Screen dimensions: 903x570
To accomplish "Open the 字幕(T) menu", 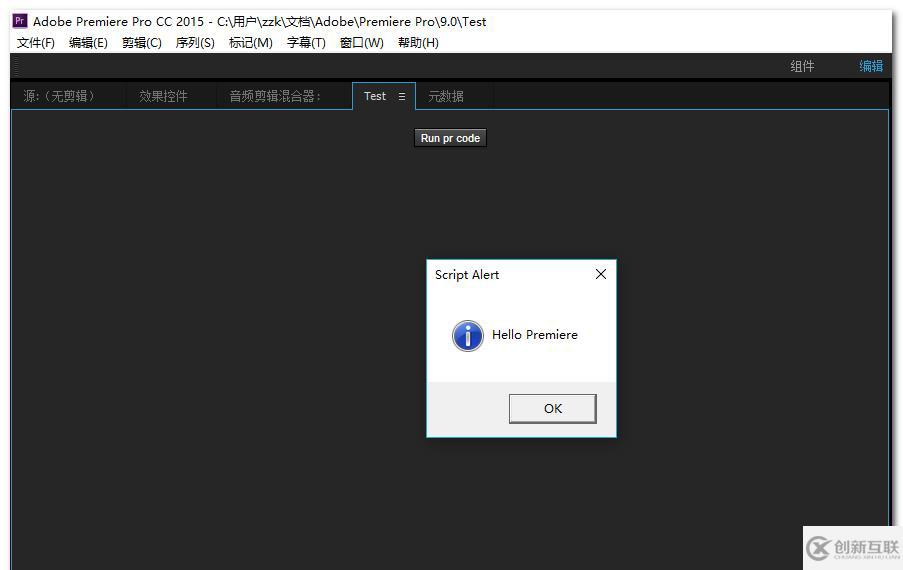I will 306,43.
